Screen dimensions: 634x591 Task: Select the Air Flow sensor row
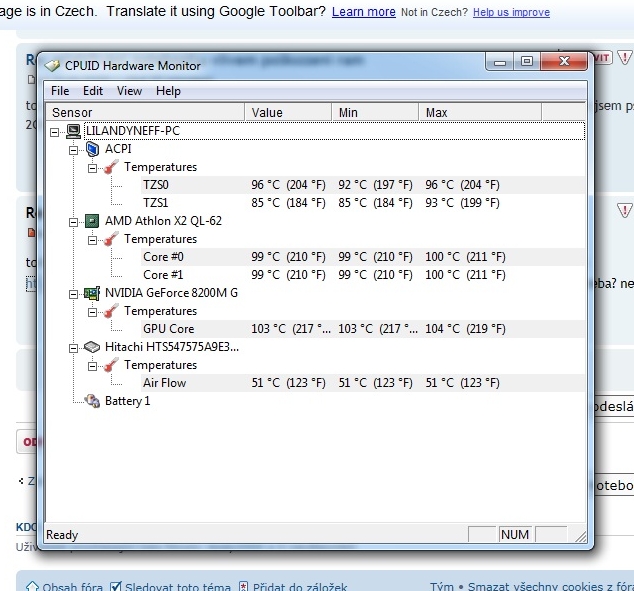point(363,383)
